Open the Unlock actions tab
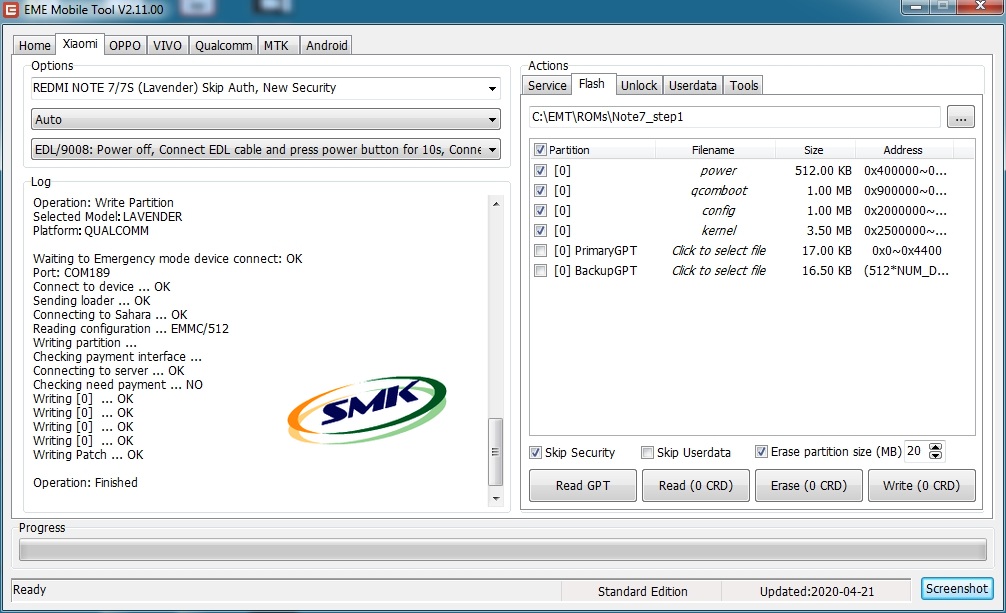 [639, 86]
